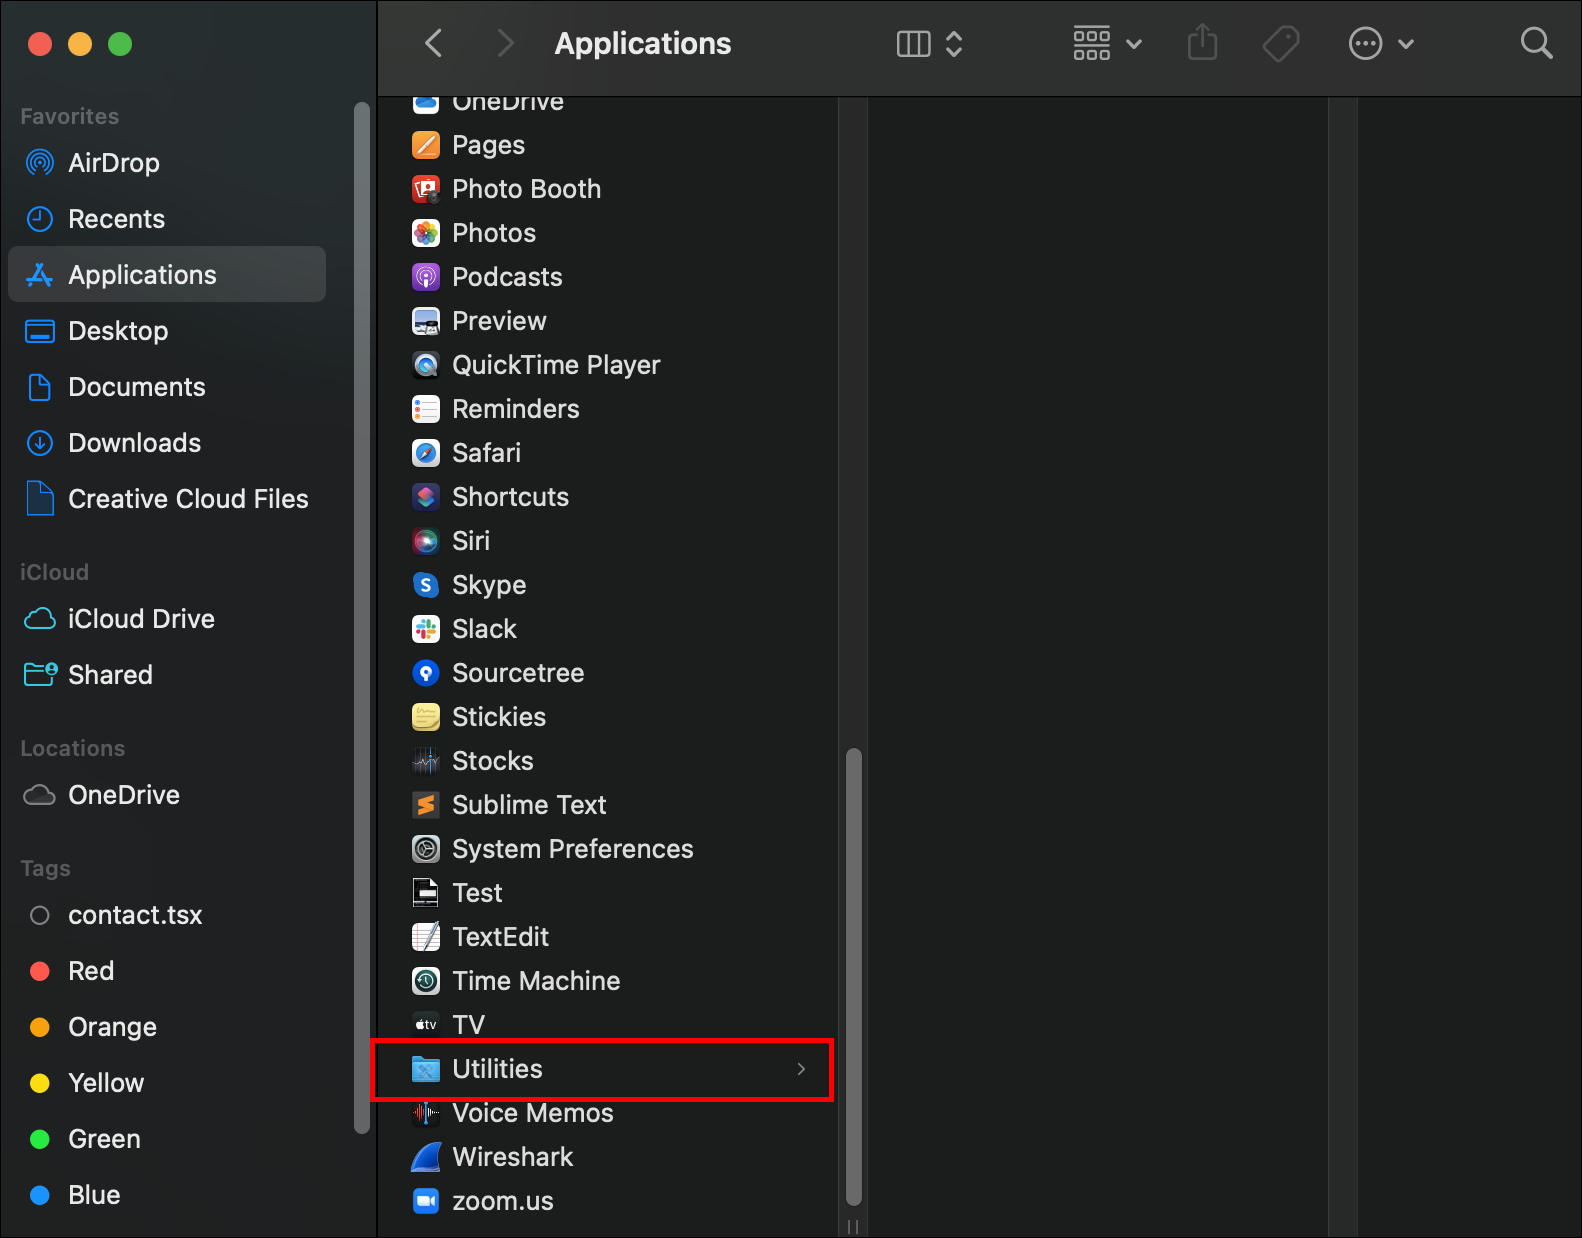Image resolution: width=1582 pixels, height=1238 pixels.
Task: Go back with the left chevron
Action: [434, 43]
